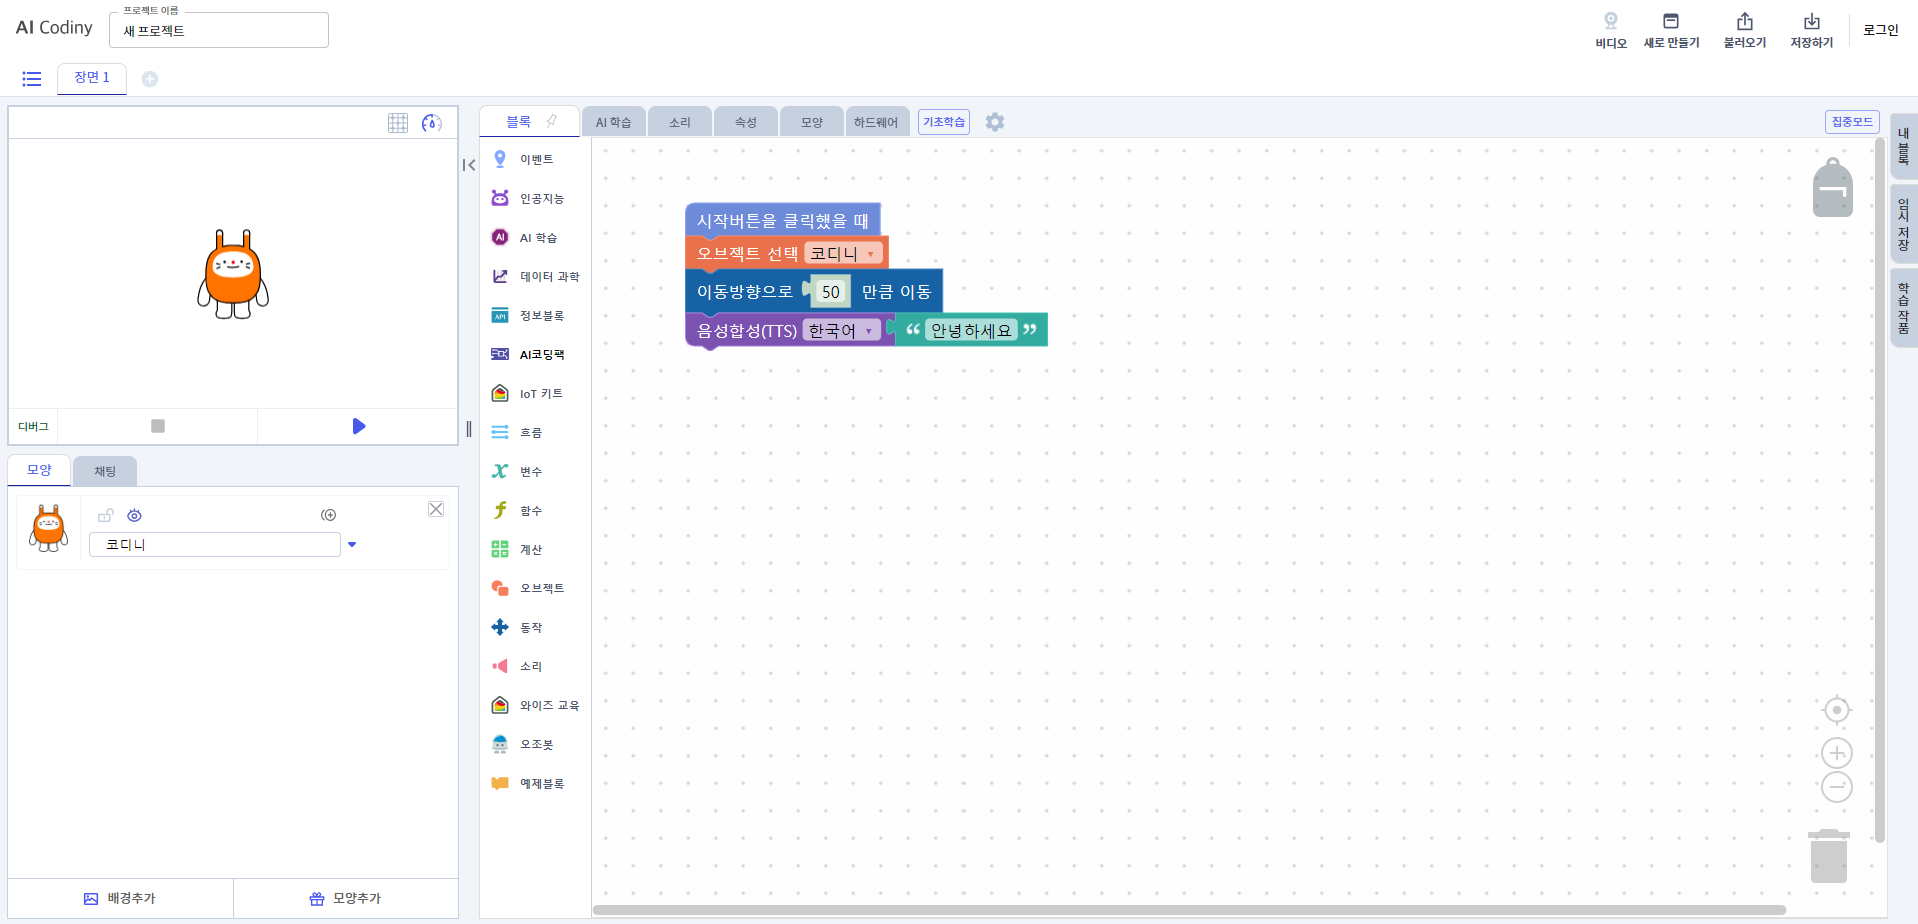Click the 로그인 login link
The image size is (1918, 924).
click(x=1880, y=30)
